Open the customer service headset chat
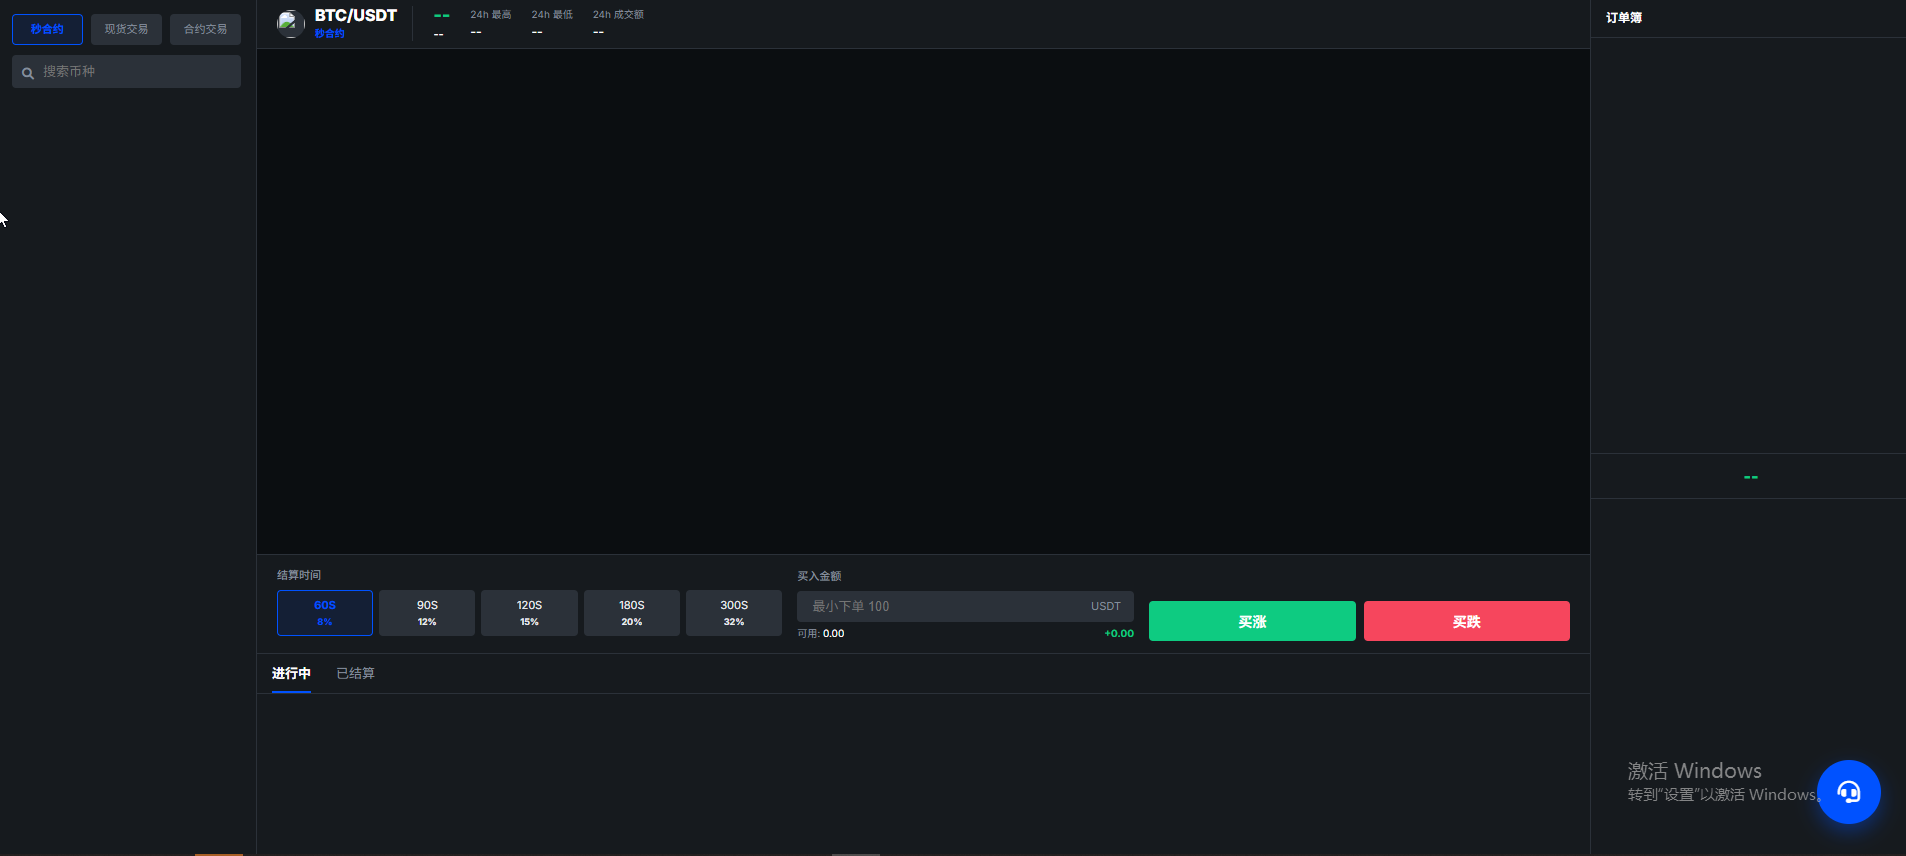 click(x=1848, y=792)
